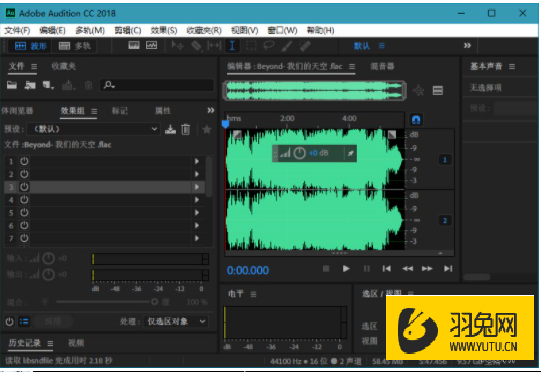
Task: Toggle effects rack main power button
Action: click(9, 322)
